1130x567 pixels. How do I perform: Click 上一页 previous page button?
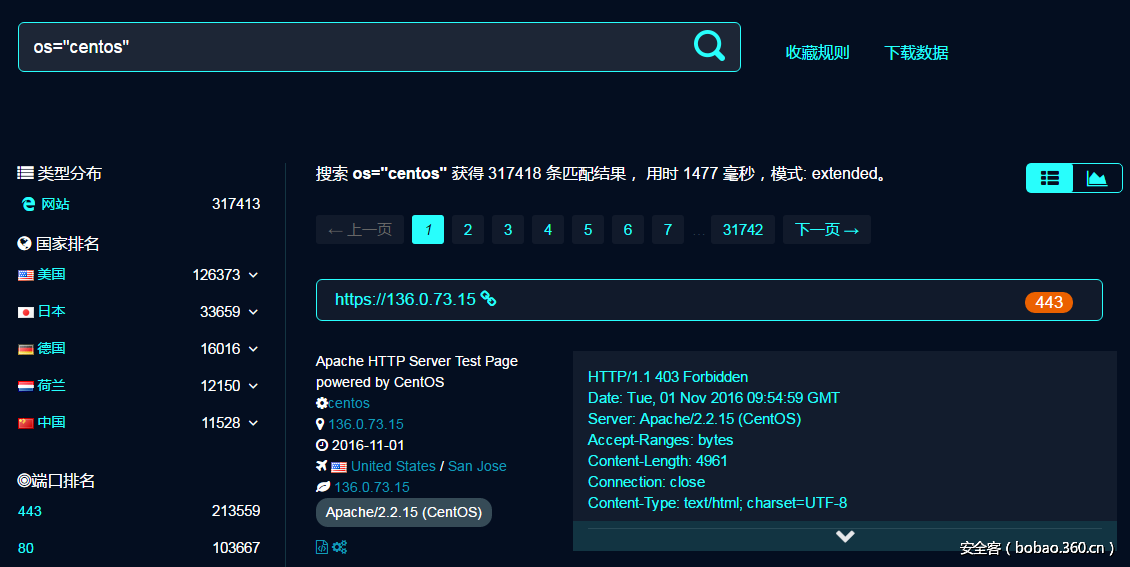tap(360, 230)
